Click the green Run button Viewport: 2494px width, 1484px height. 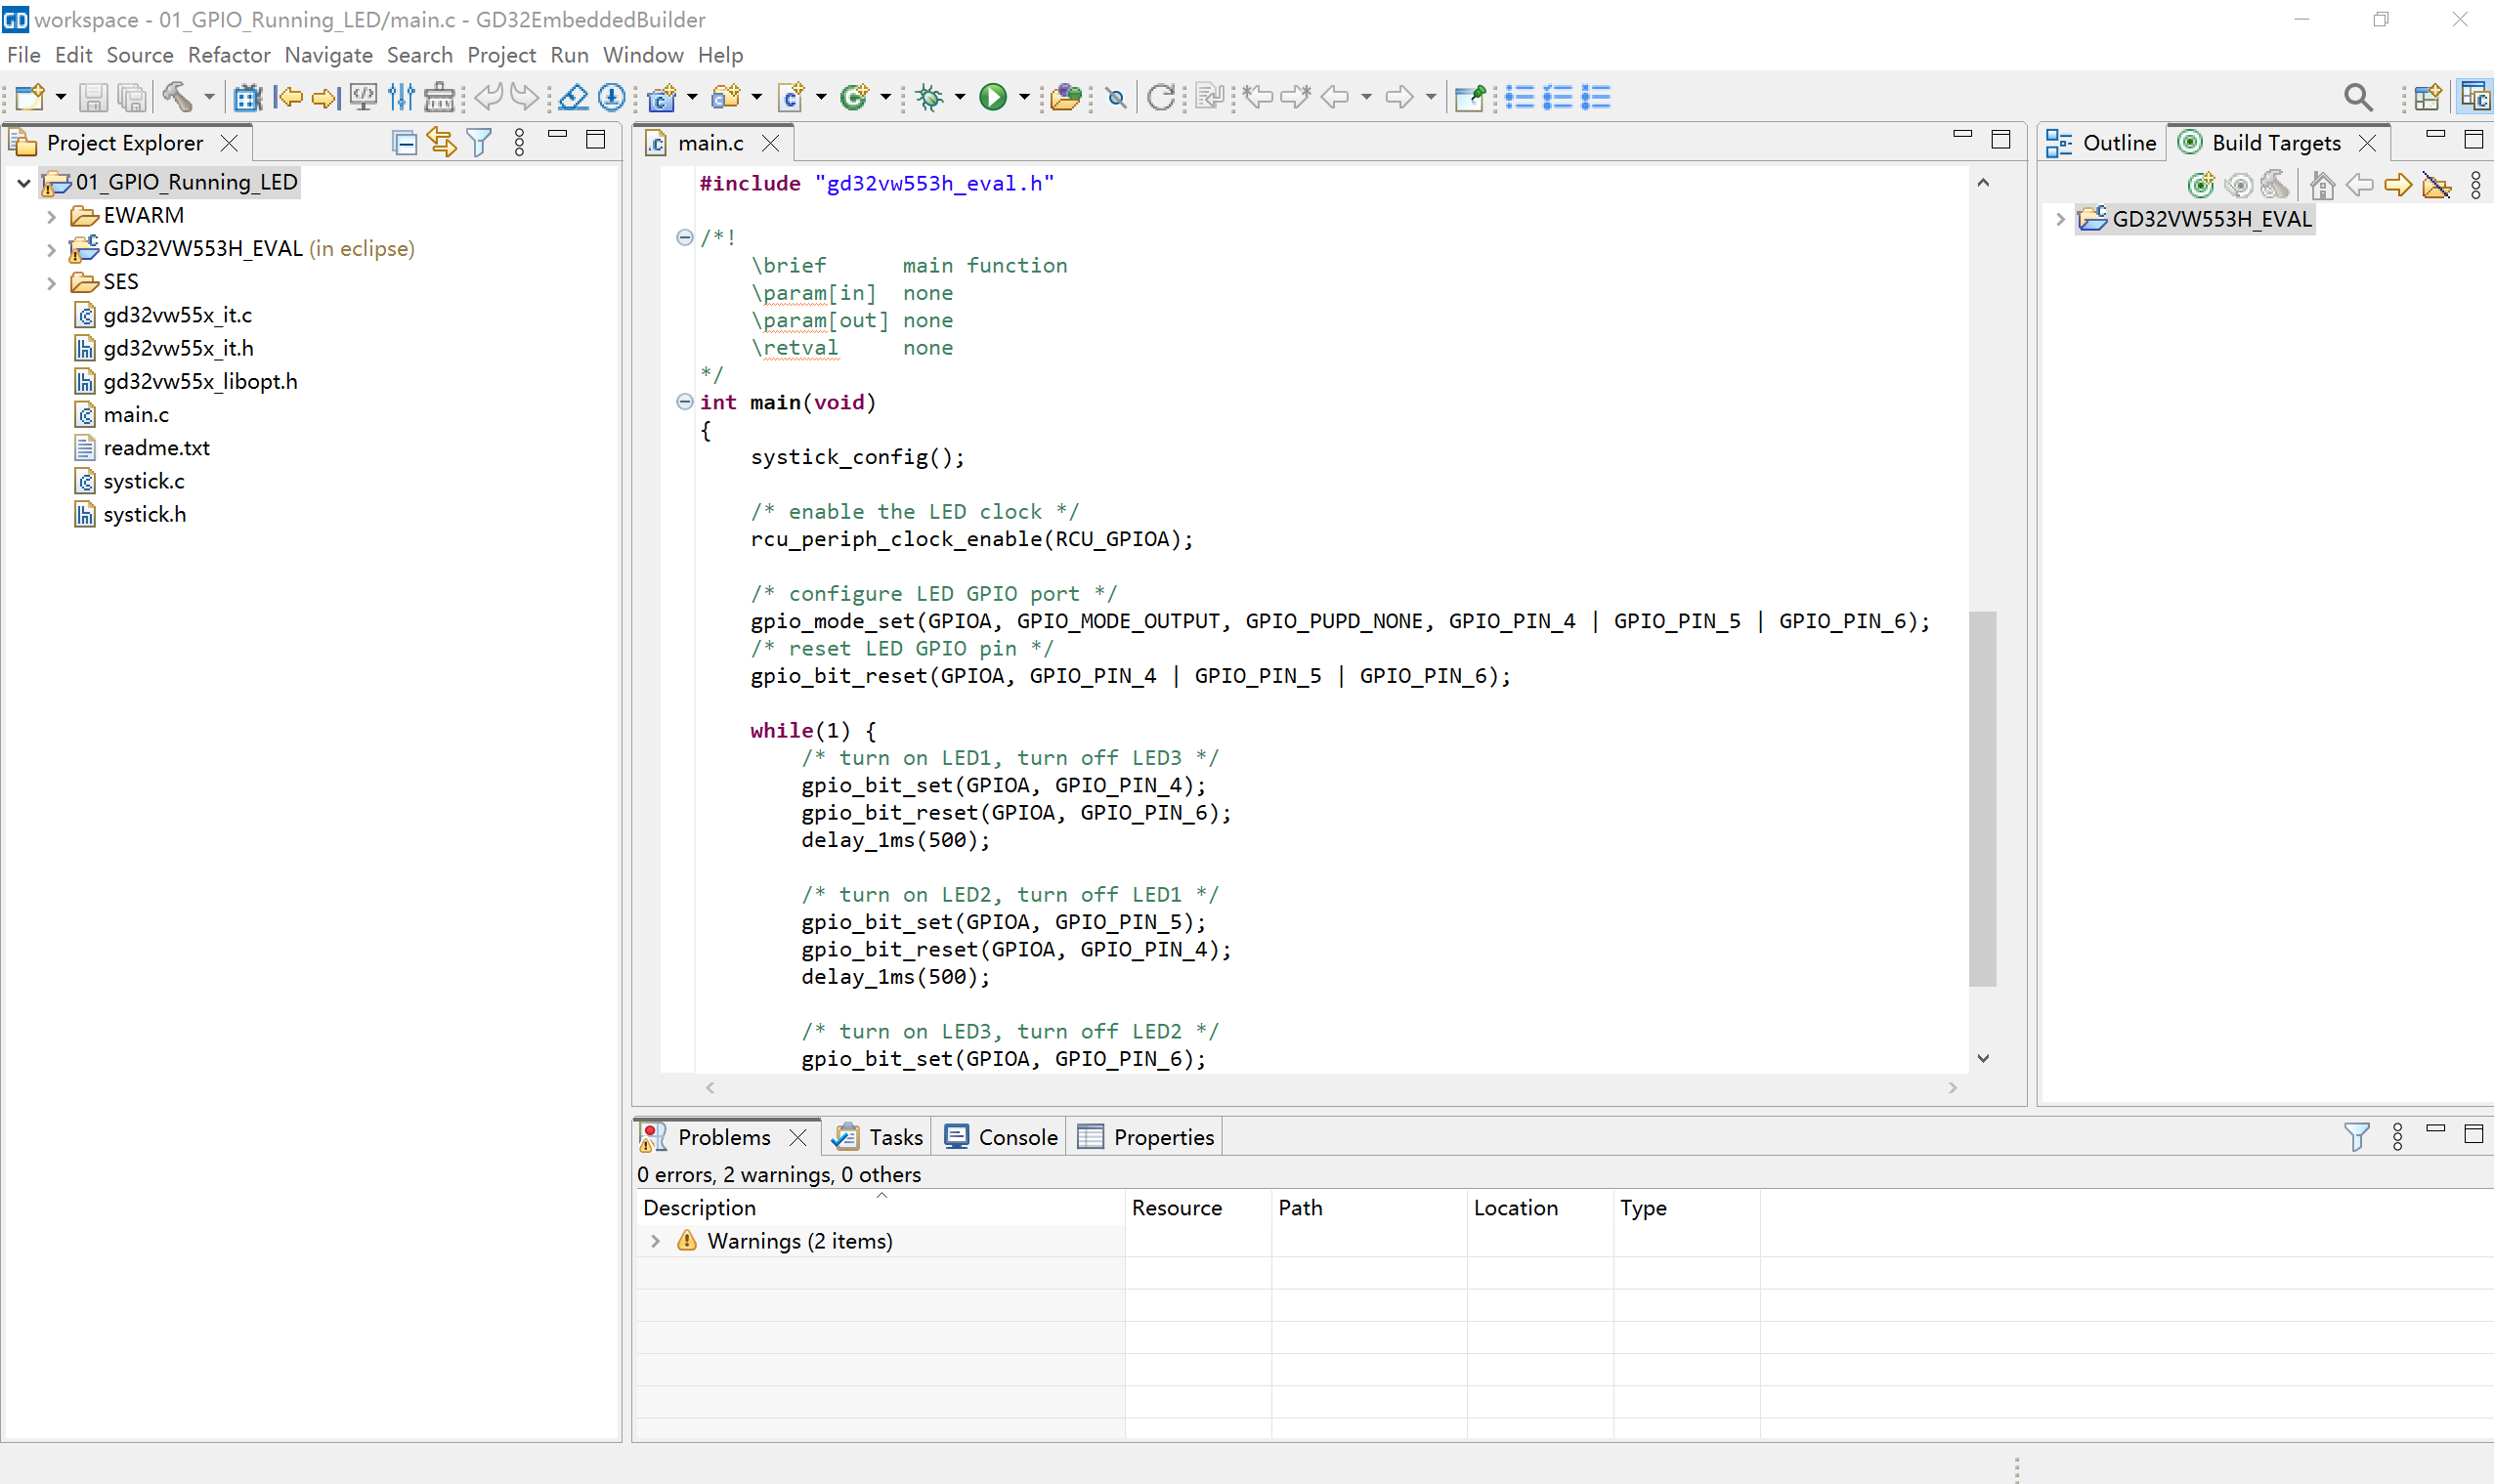(993, 97)
